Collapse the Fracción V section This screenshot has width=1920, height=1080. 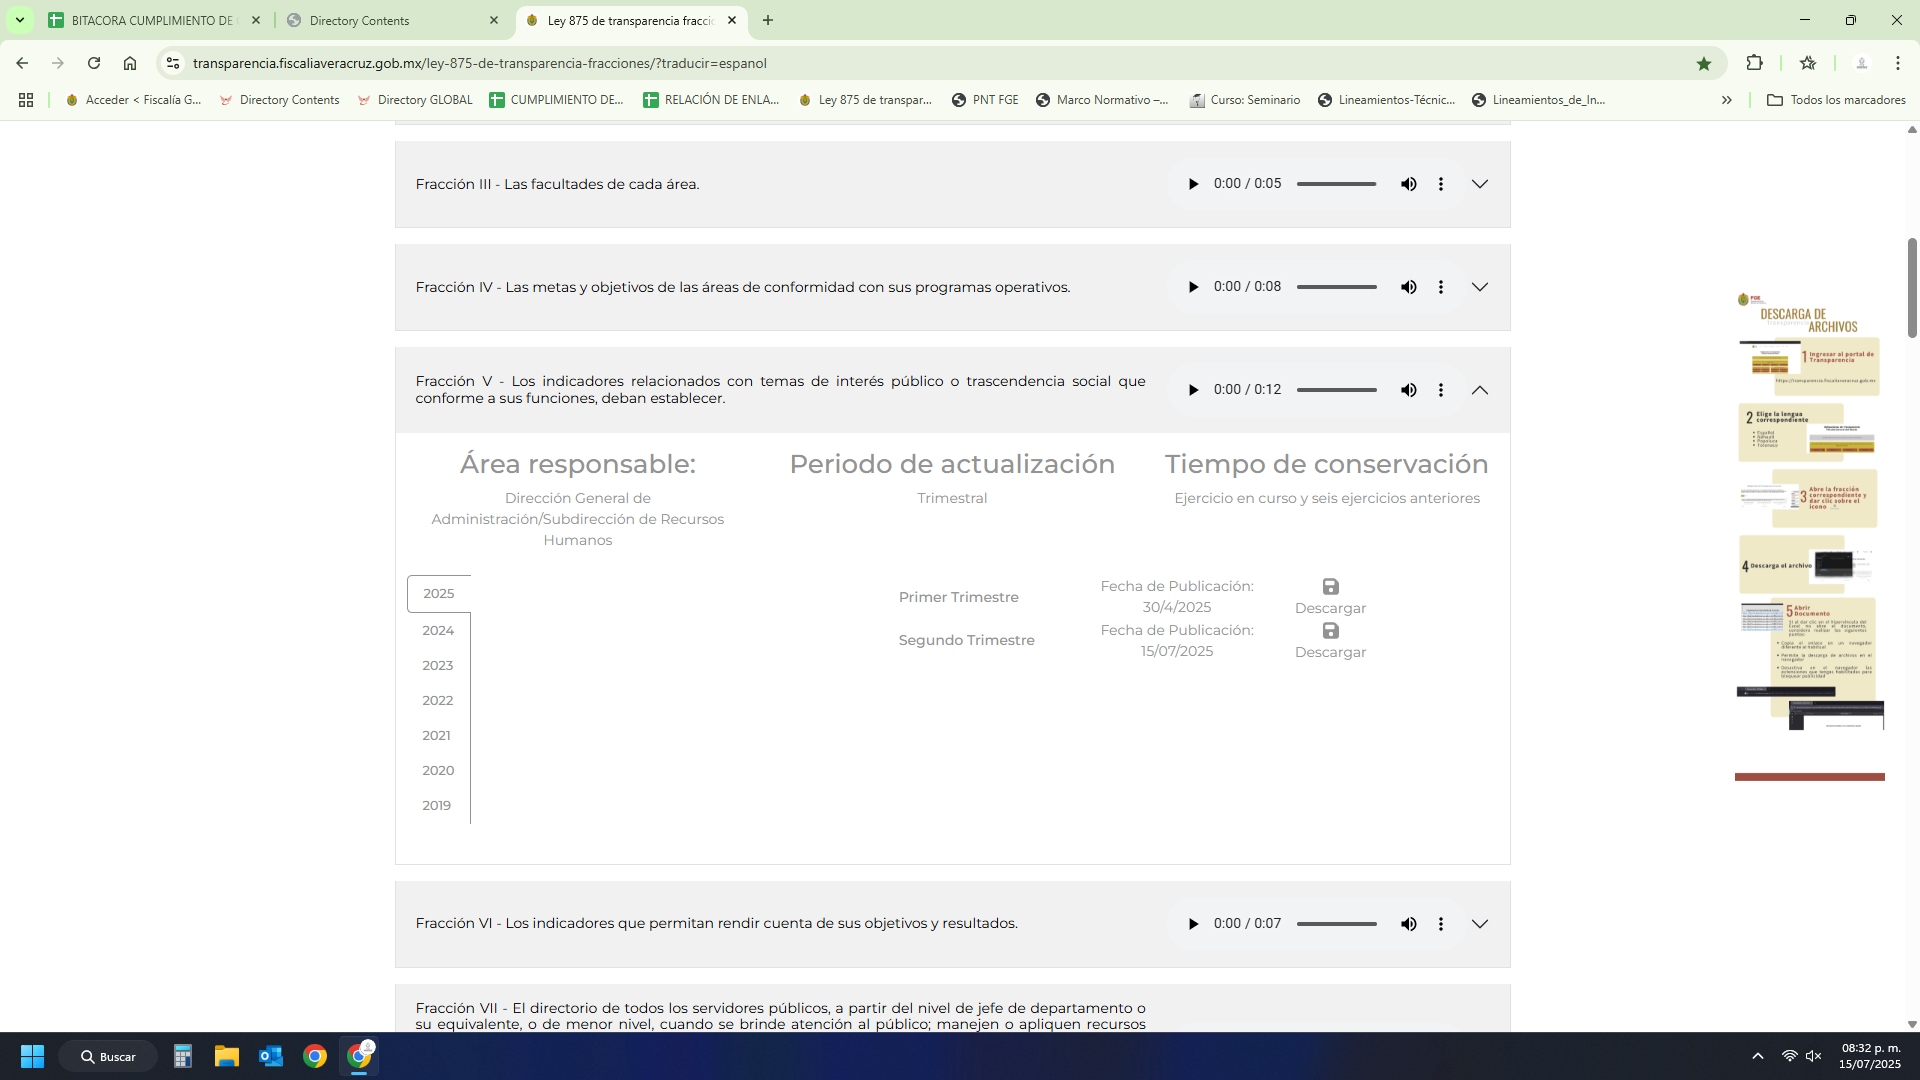[x=1480, y=390]
